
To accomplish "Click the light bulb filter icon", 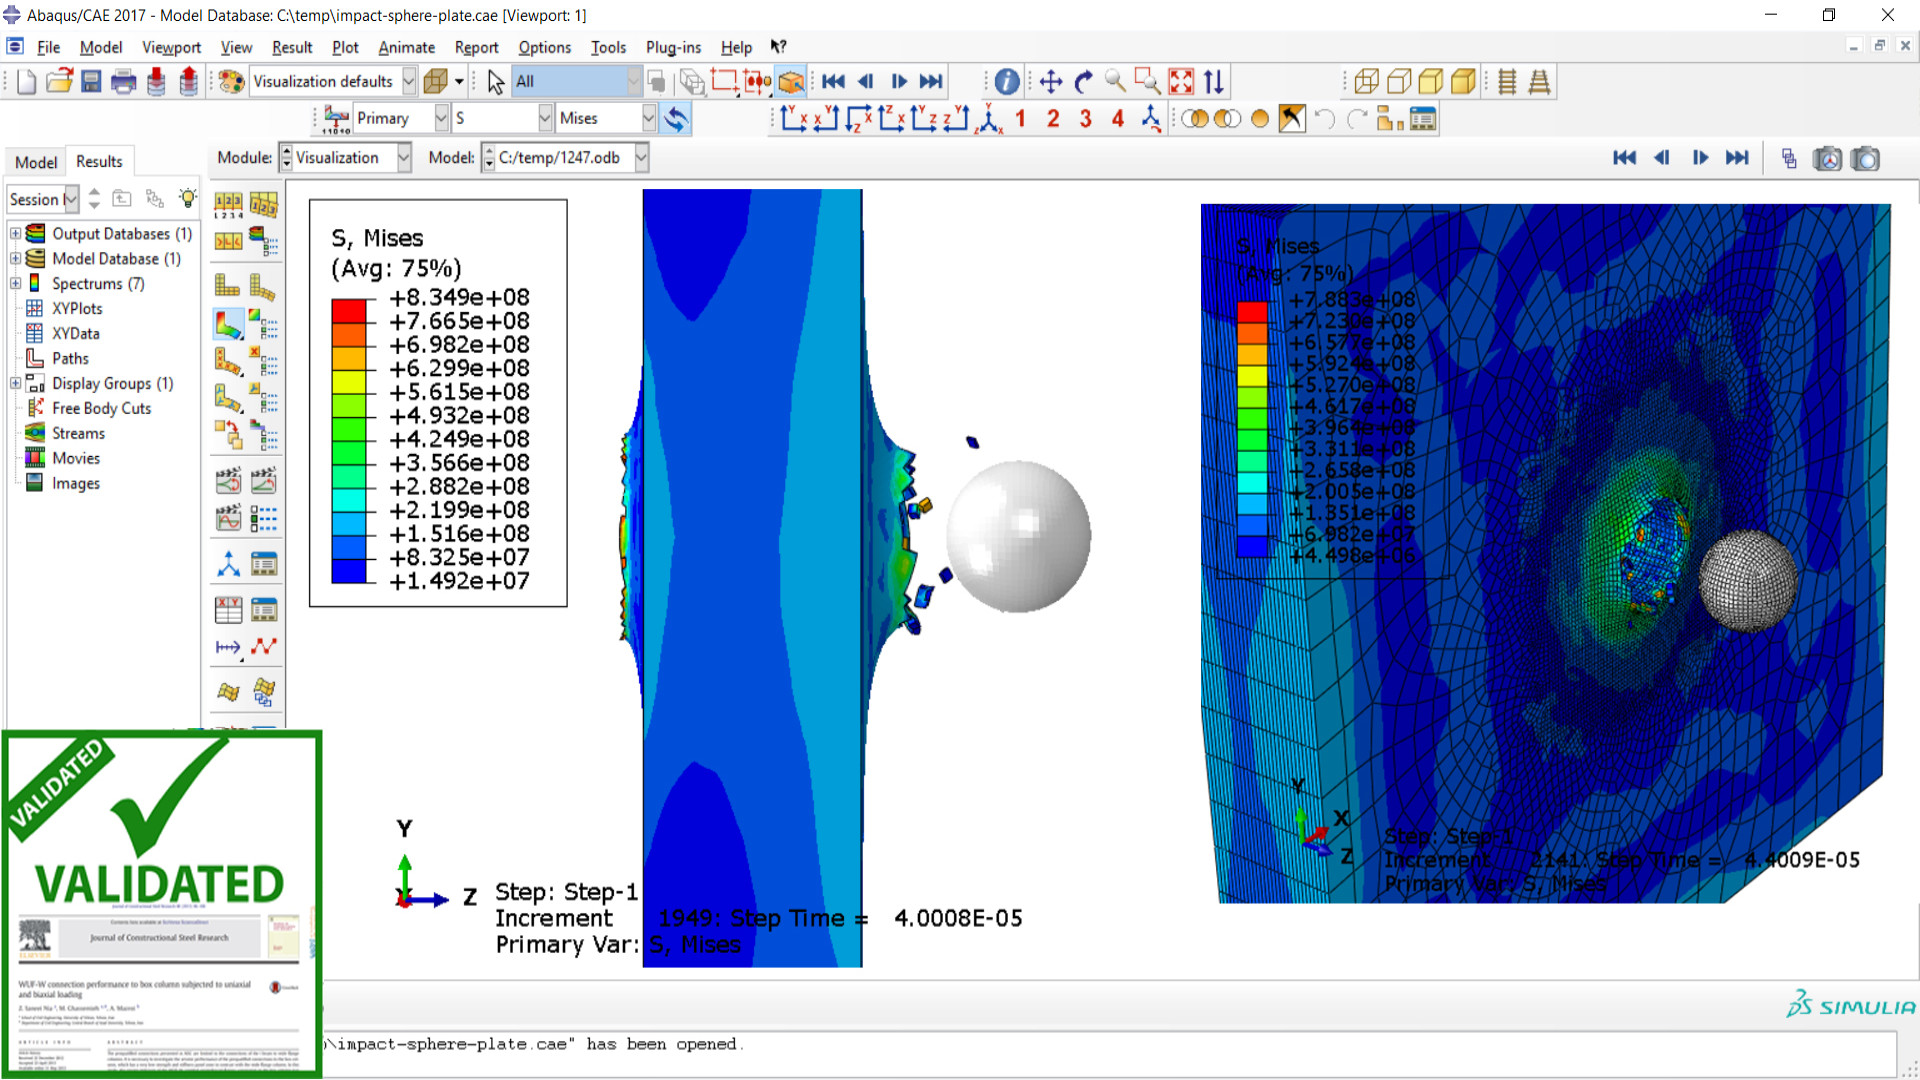I will 187,198.
